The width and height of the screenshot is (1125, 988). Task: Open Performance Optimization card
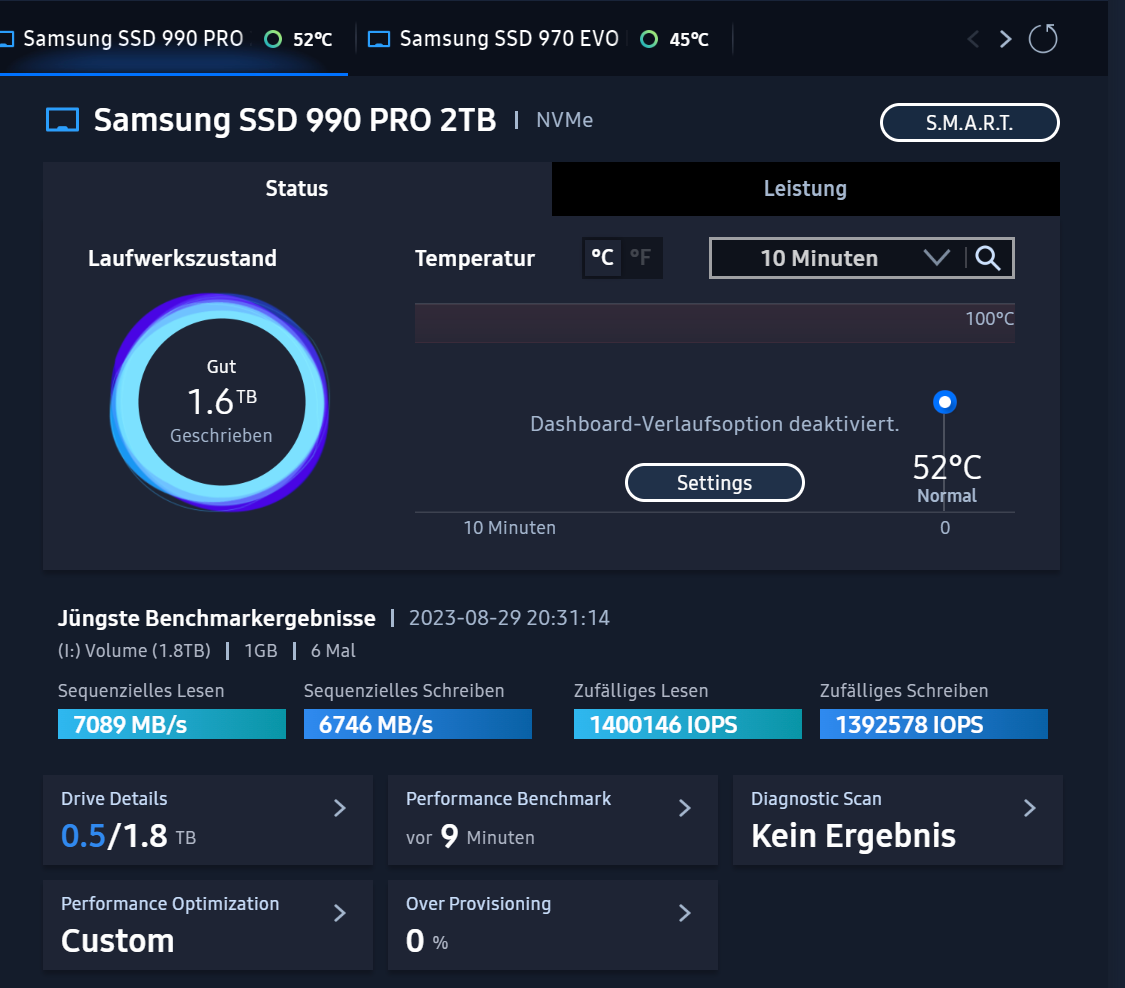pos(208,925)
